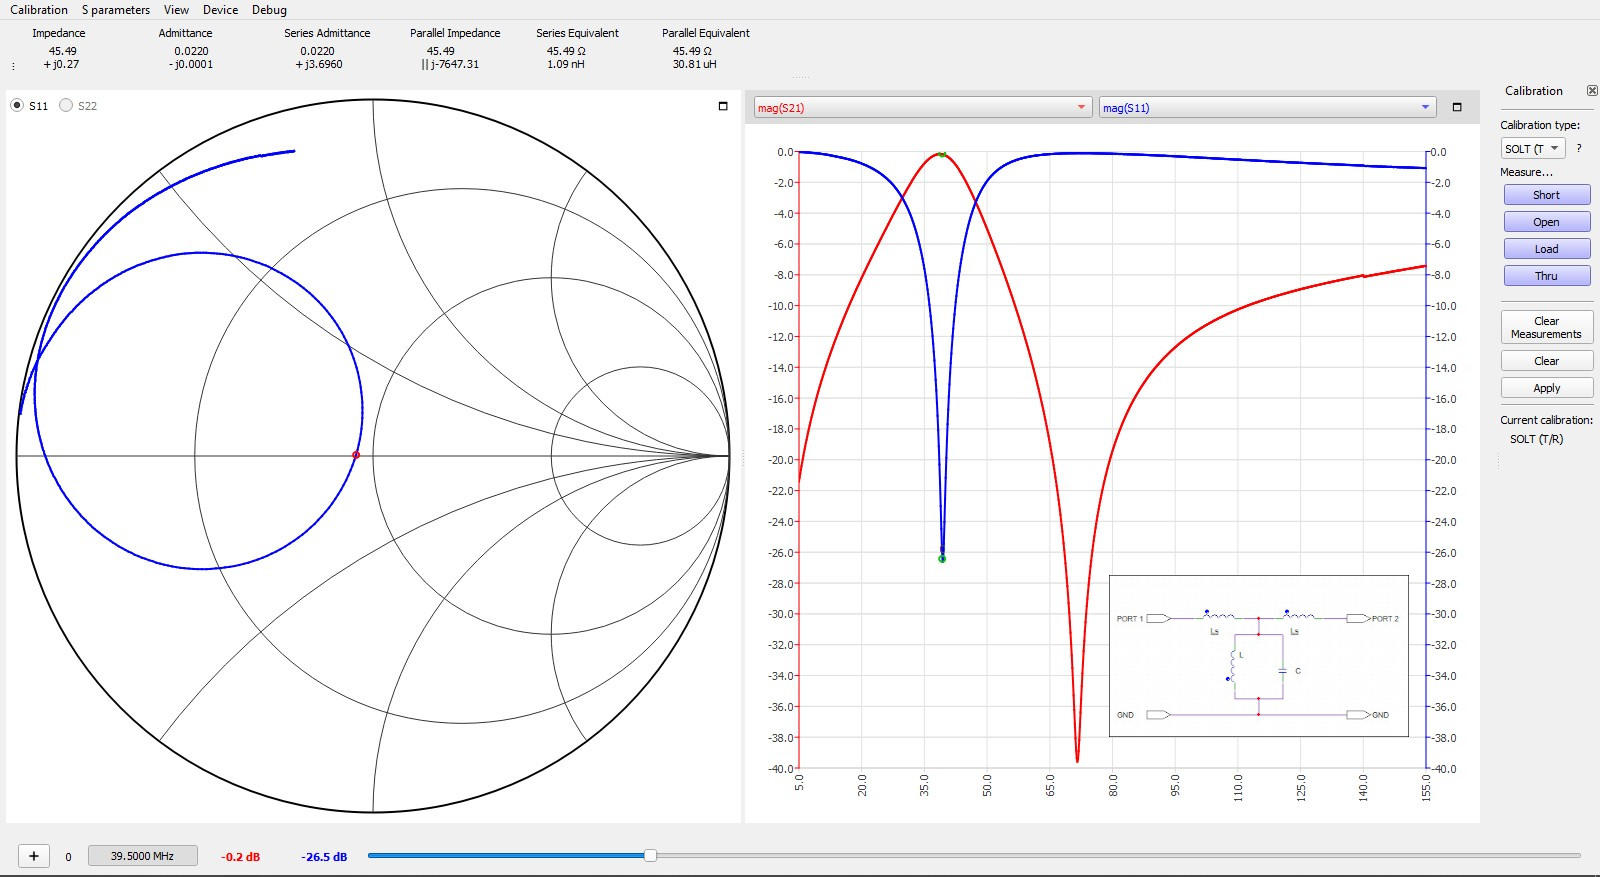Click the Admittance 0.0220 value

(191, 51)
